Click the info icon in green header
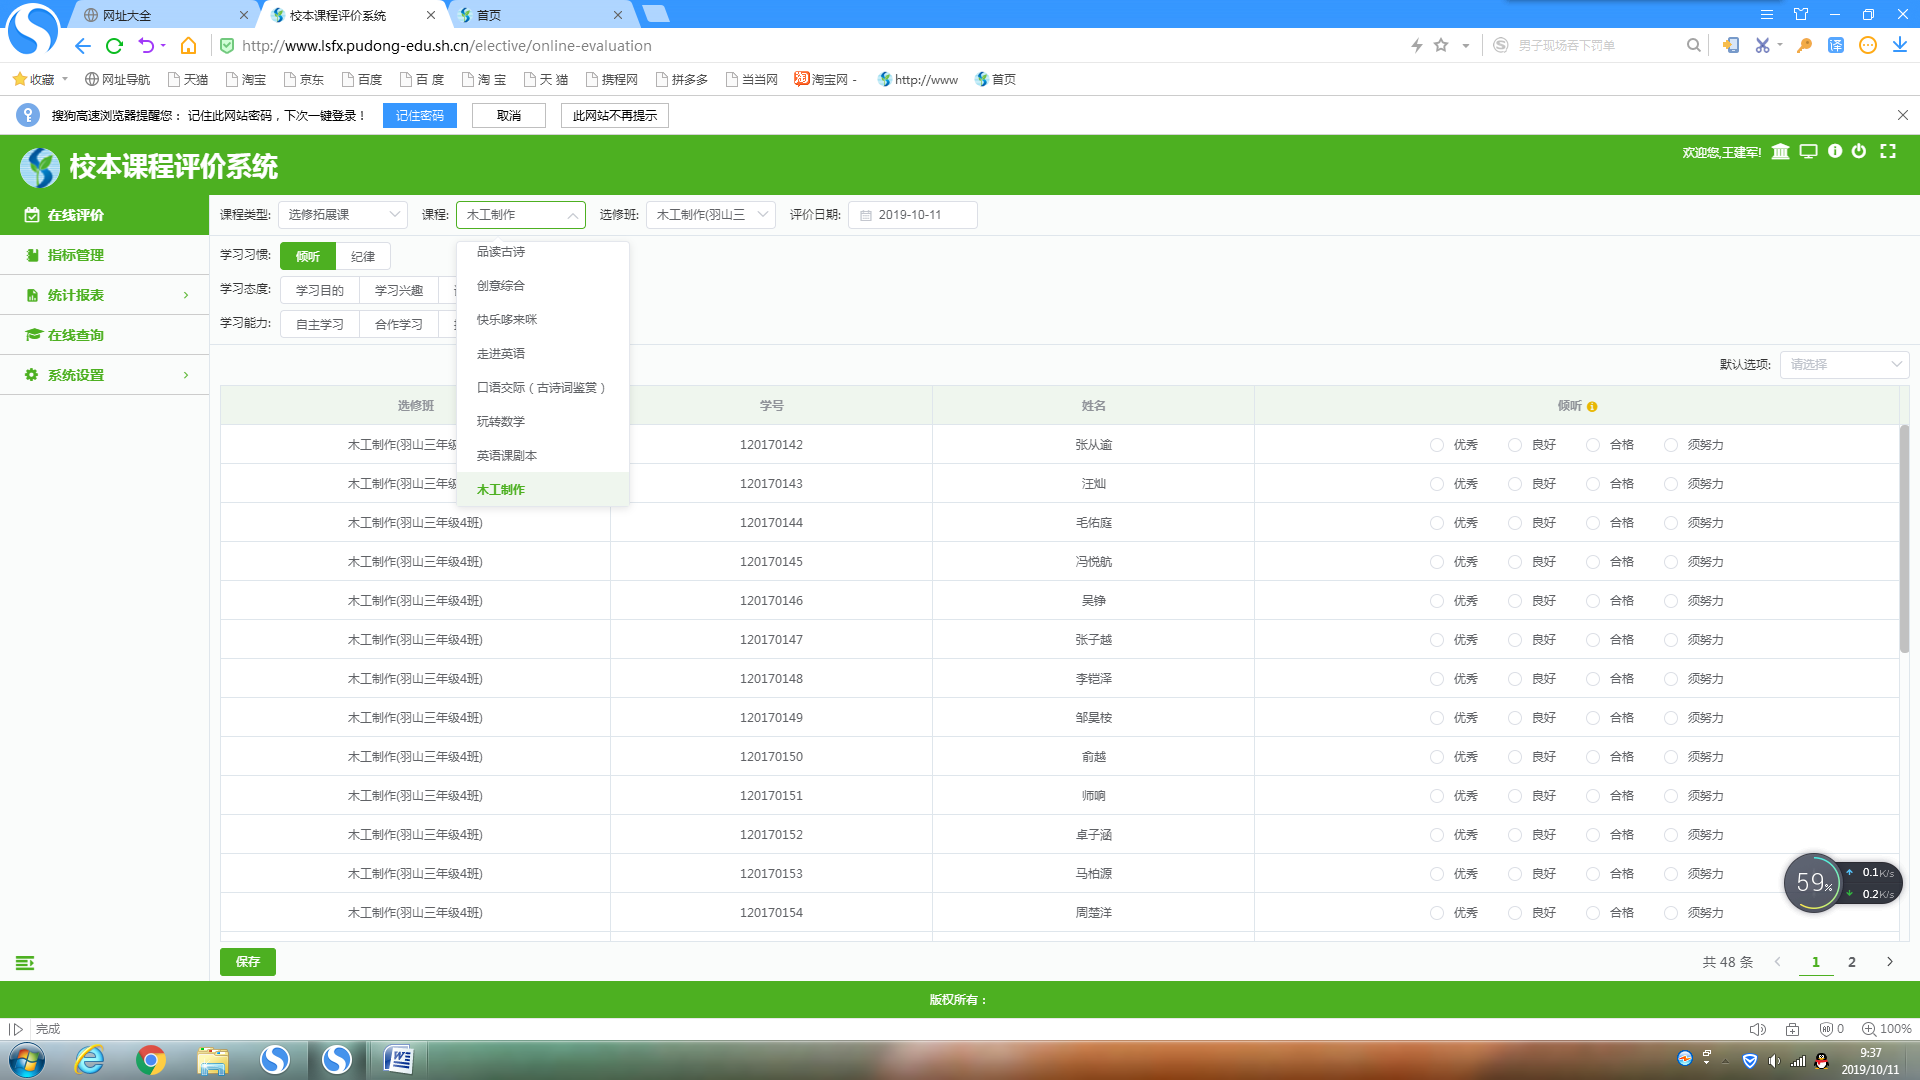The height and width of the screenshot is (1080, 1920). [x=1835, y=151]
